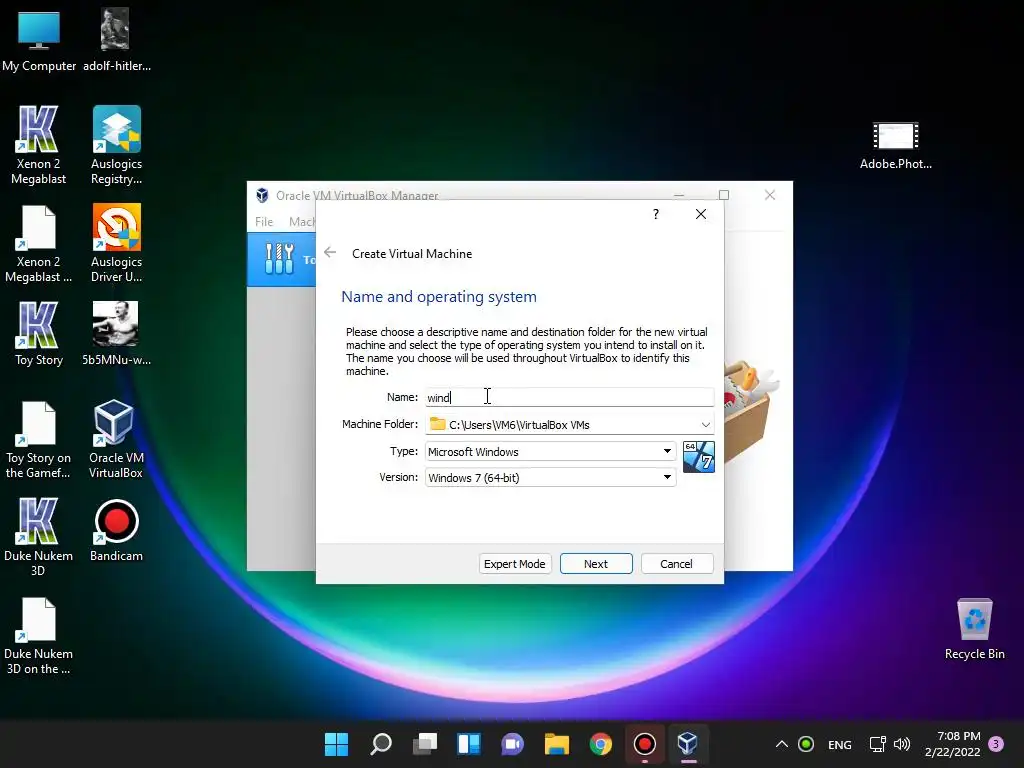Viewport: 1024px width, 768px height.
Task: Switch to Bandicam in taskbar
Action: pyautogui.click(x=645, y=744)
